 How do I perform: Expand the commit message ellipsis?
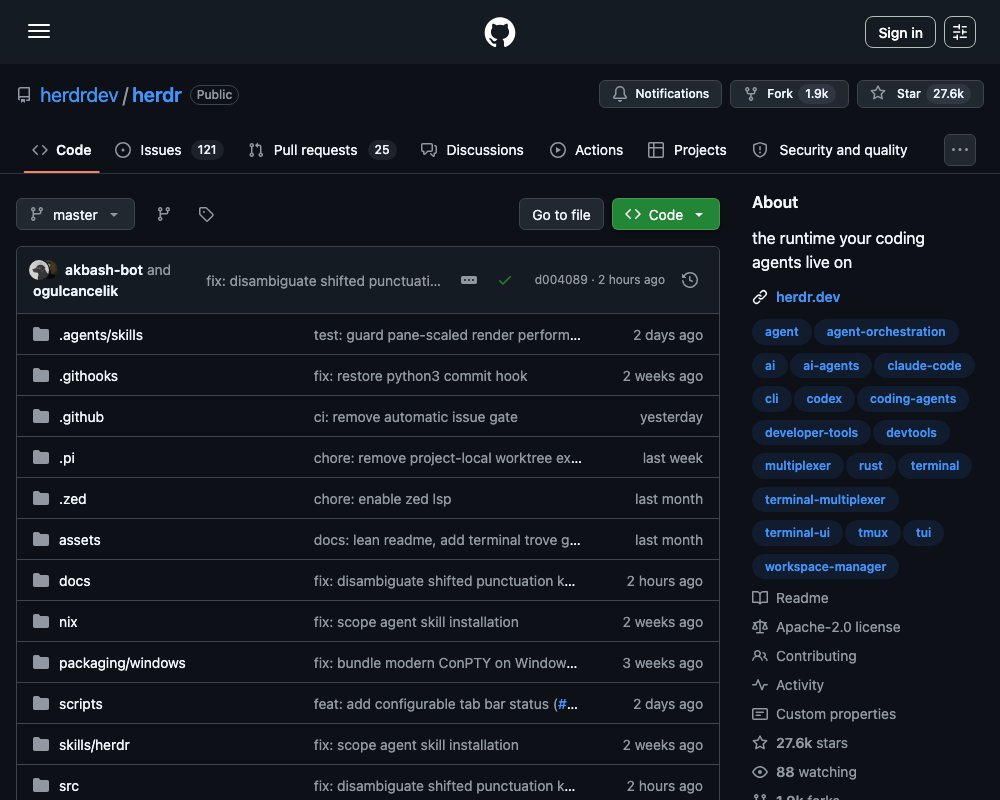(x=469, y=280)
